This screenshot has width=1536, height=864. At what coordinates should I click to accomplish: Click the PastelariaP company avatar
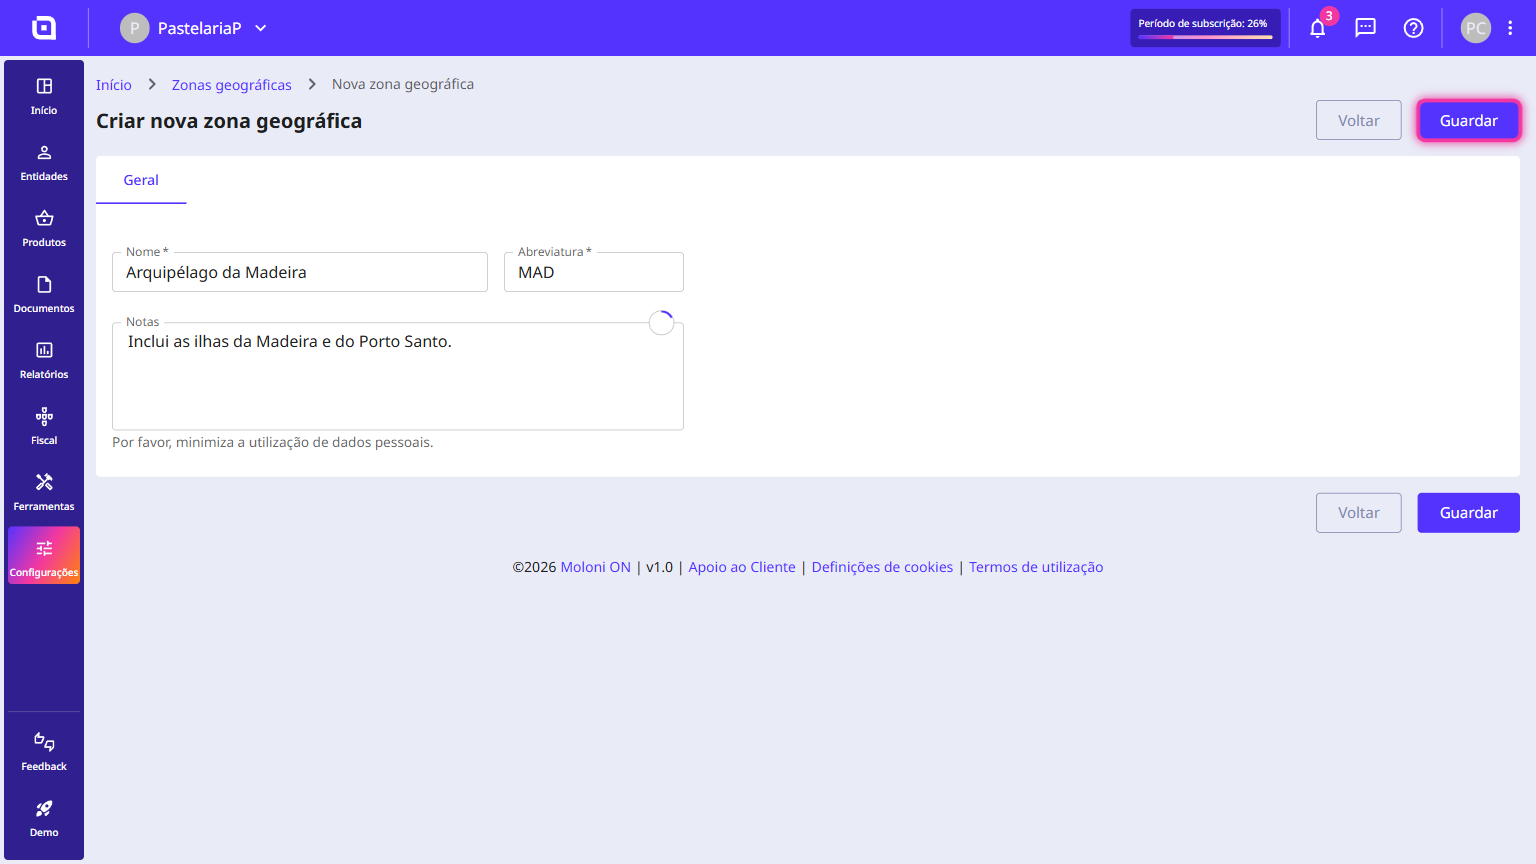pyautogui.click(x=135, y=28)
